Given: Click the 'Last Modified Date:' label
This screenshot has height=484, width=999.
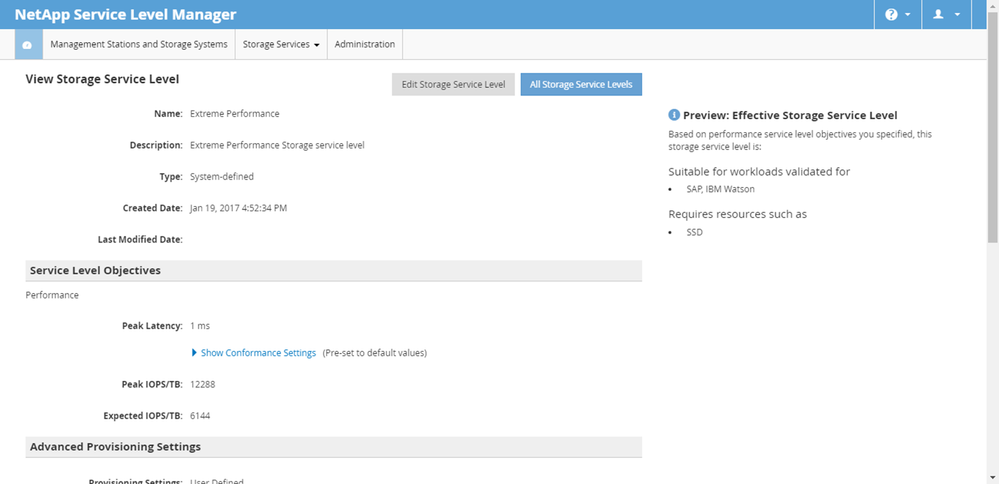Looking at the screenshot, I should point(140,239).
